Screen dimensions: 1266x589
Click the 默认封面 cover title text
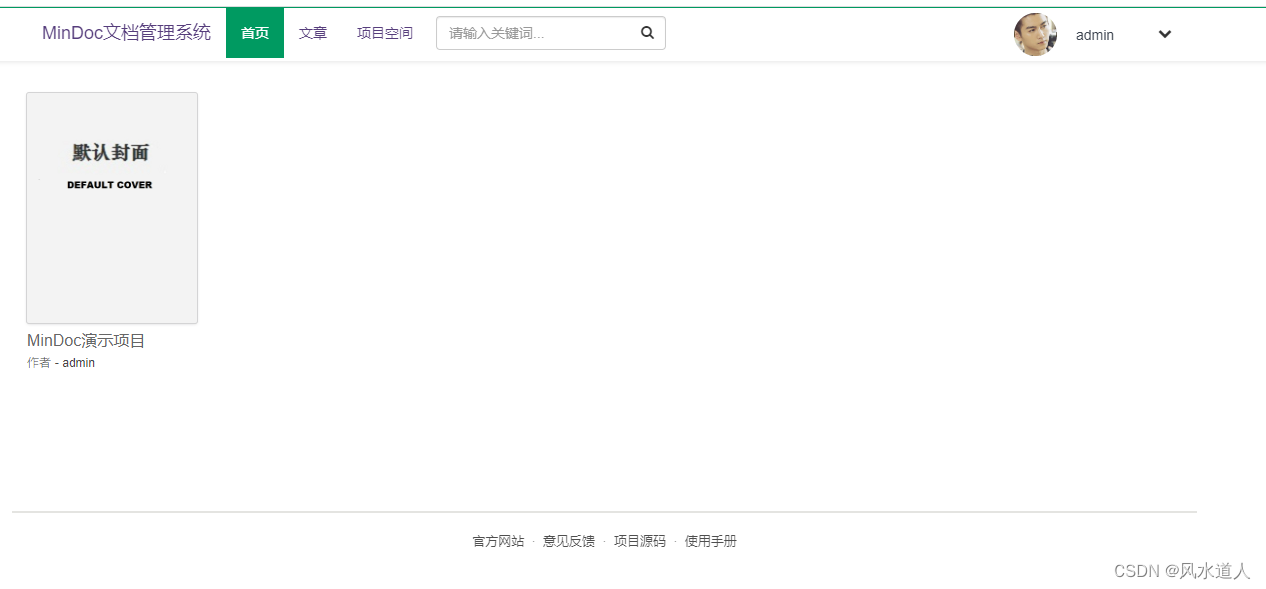tap(110, 153)
